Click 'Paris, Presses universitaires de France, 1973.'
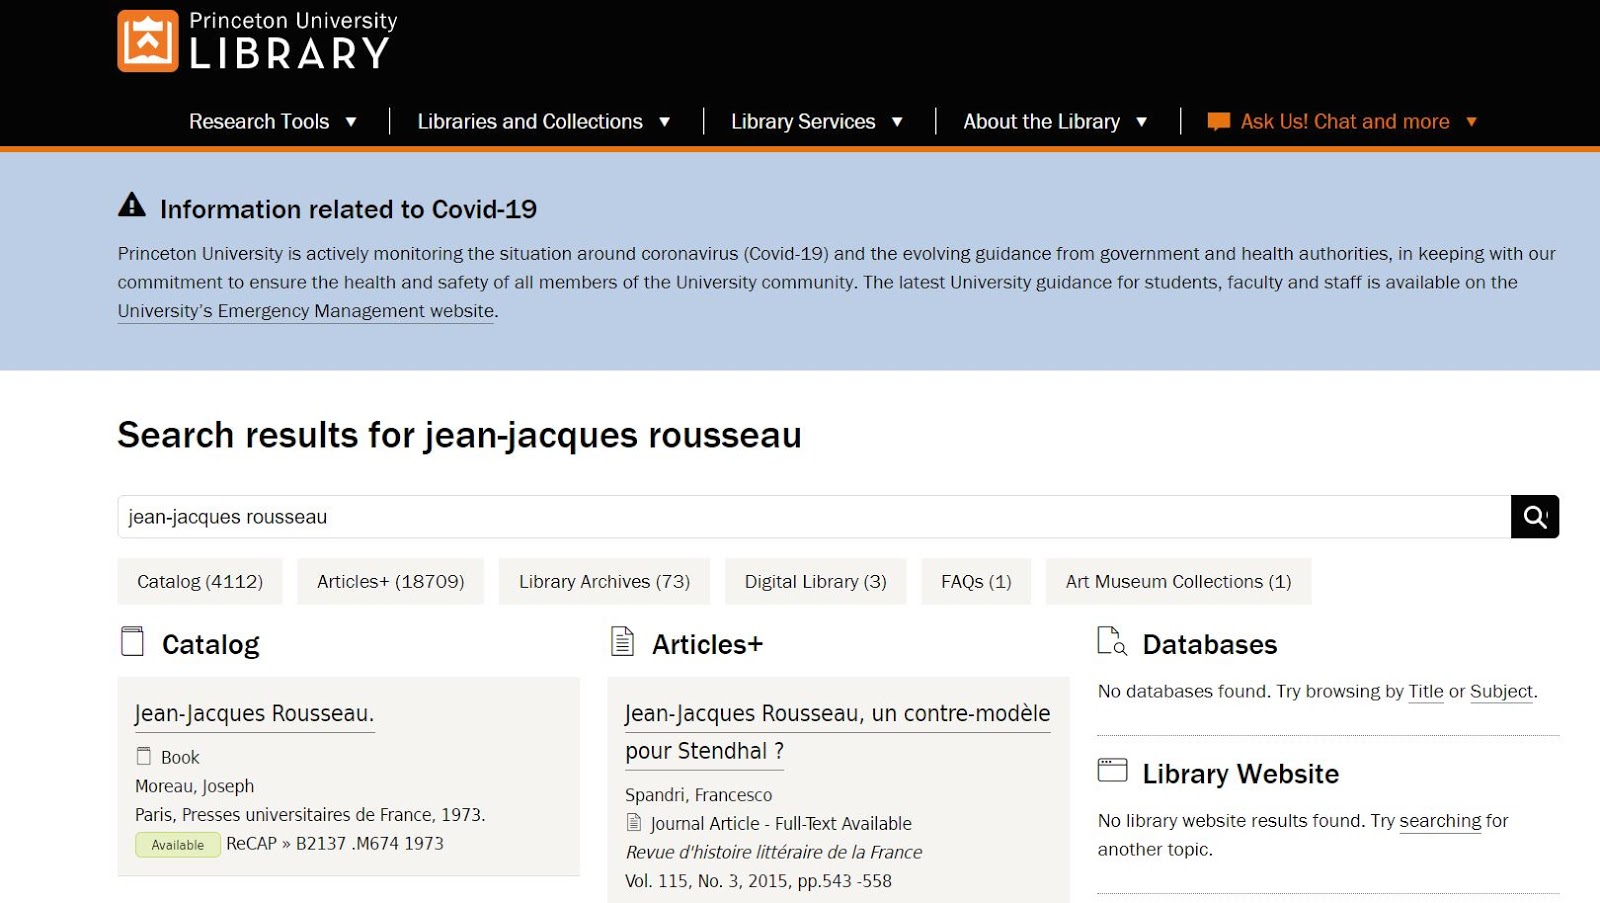This screenshot has width=1600, height=903. pyautogui.click(x=310, y=815)
